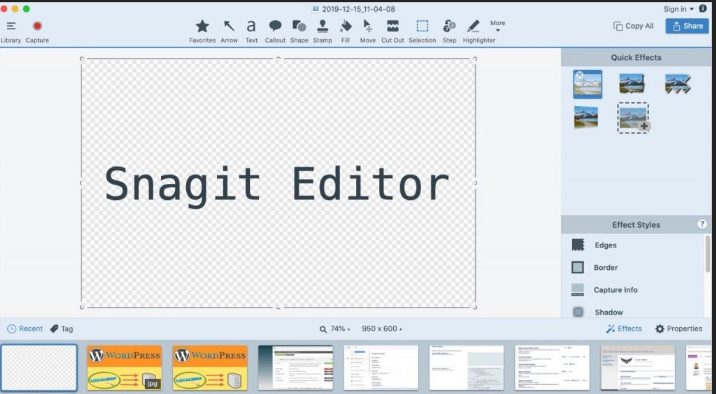
Task: Select the Selection tool
Action: click(x=422, y=32)
